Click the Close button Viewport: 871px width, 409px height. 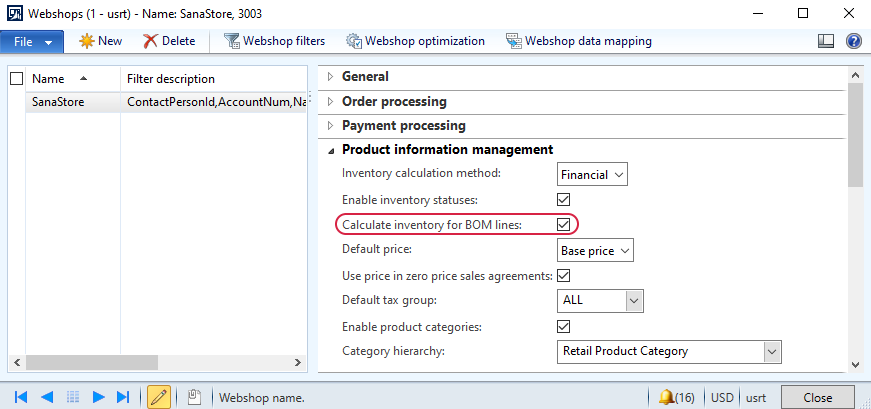(818, 398)
